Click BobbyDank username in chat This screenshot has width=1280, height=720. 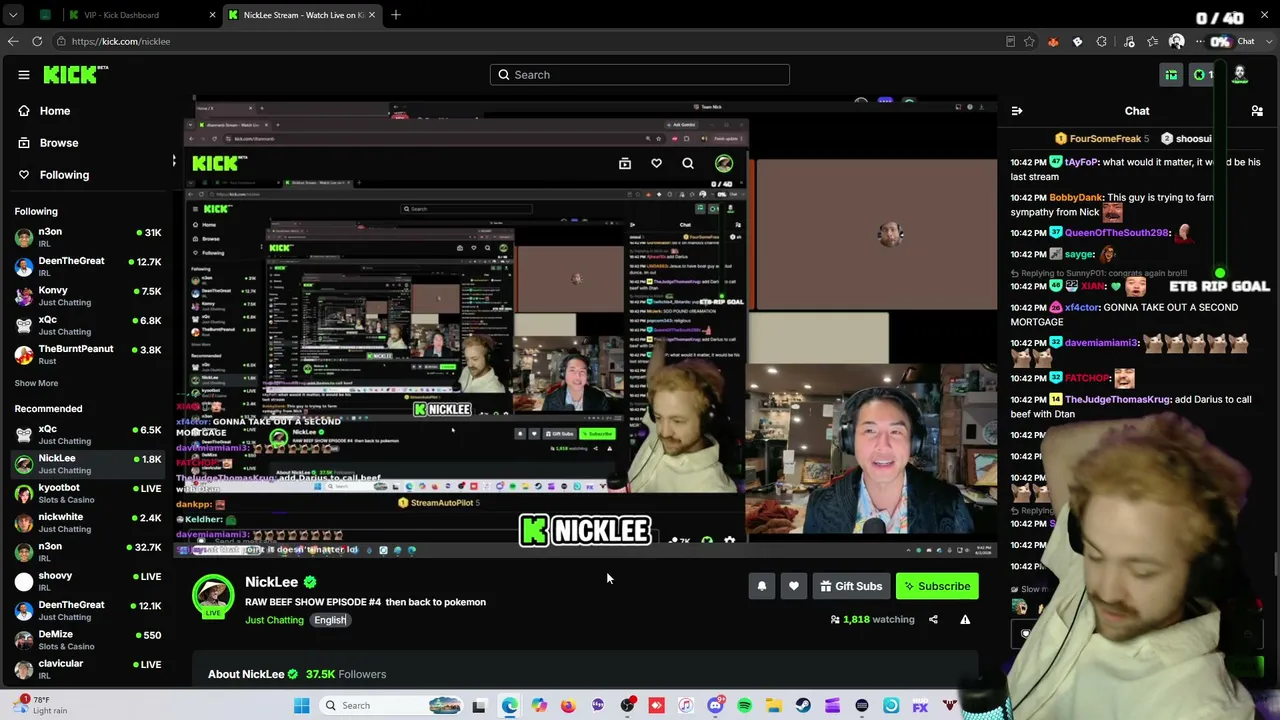[x=1076, y=198]
